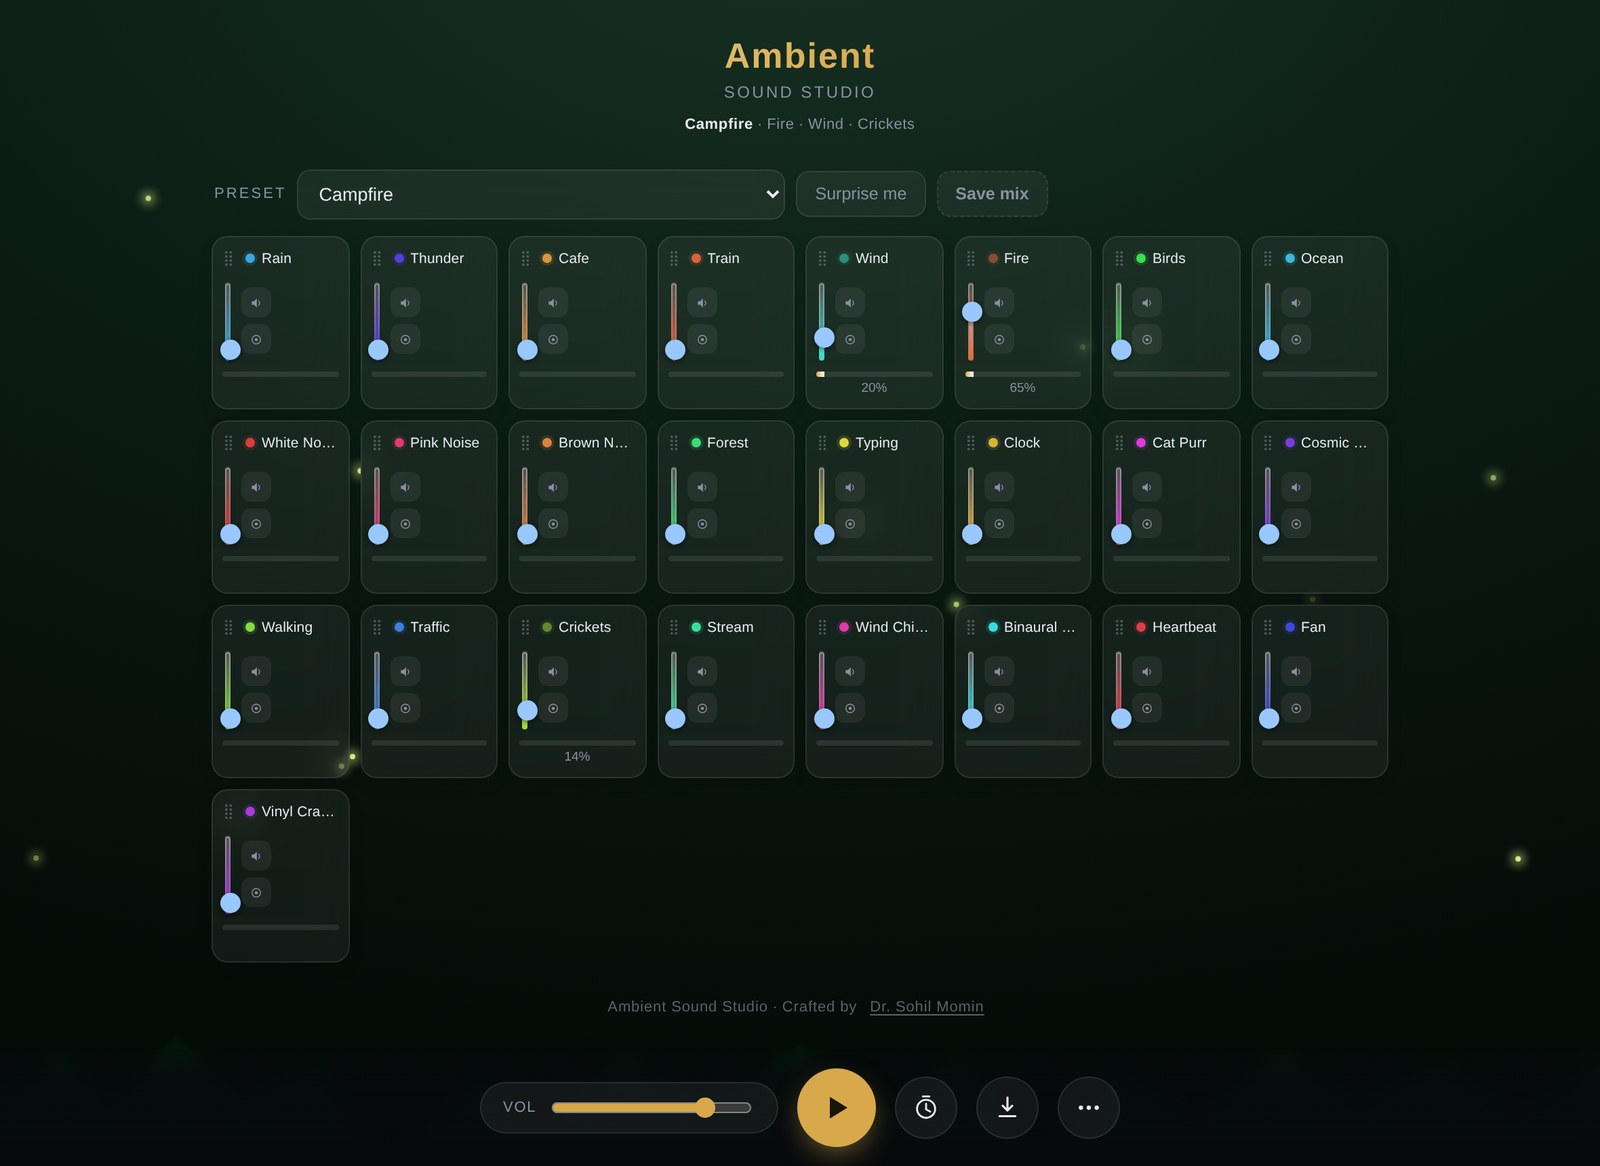The height and width of the screenshot is (1166, 1600).
Task: Toggle the circle-dot button on the Crickets card
Action: click(553, 709)
